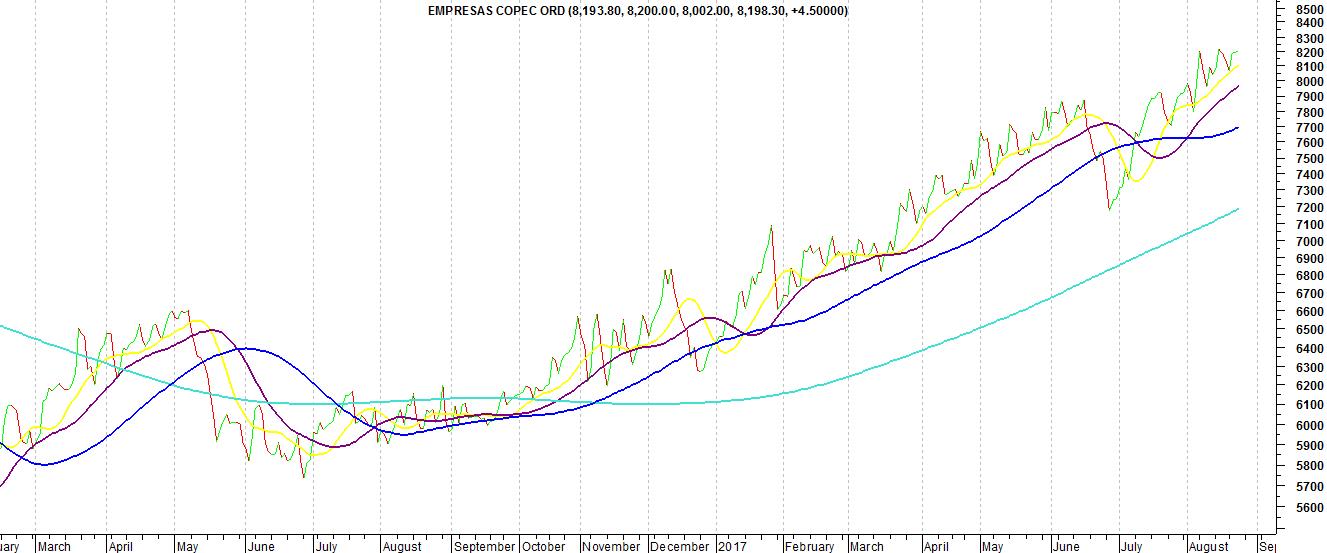Screen dimensions: 1327x553
Task: Click the 6100 price level label
Action: point(1310,405)
